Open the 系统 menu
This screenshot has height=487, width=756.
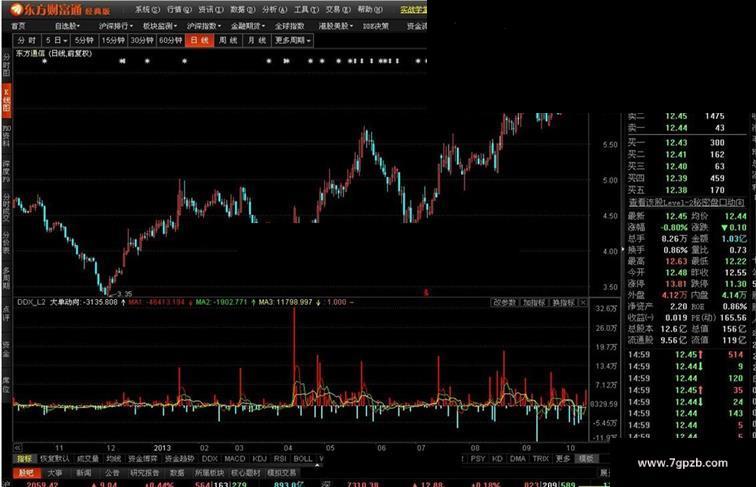[147, 9]
